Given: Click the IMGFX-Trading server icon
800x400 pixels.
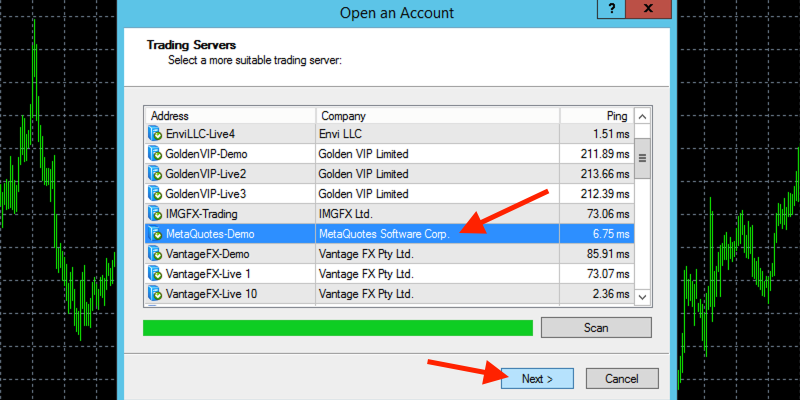Looking at the screenshot, I should click(x=155, y=214).
